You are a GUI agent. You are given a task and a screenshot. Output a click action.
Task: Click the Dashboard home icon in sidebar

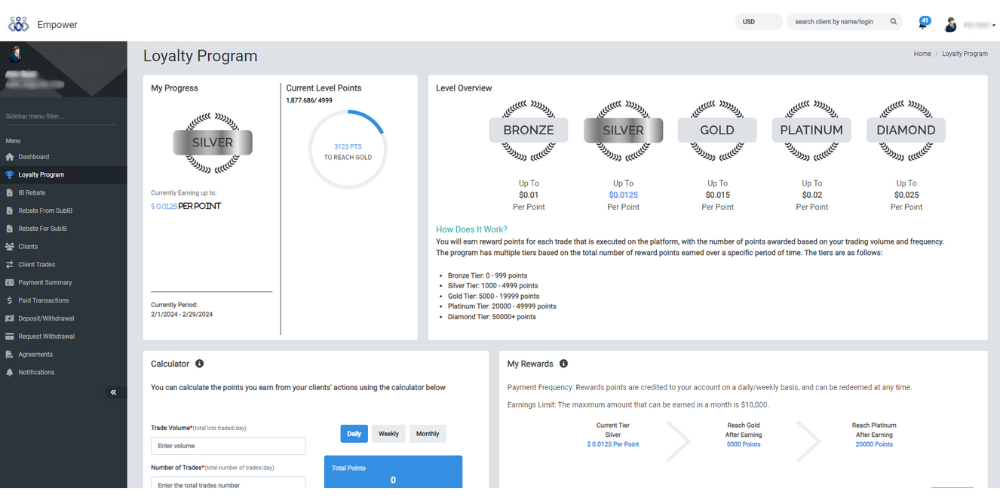(x=10, y=157)
